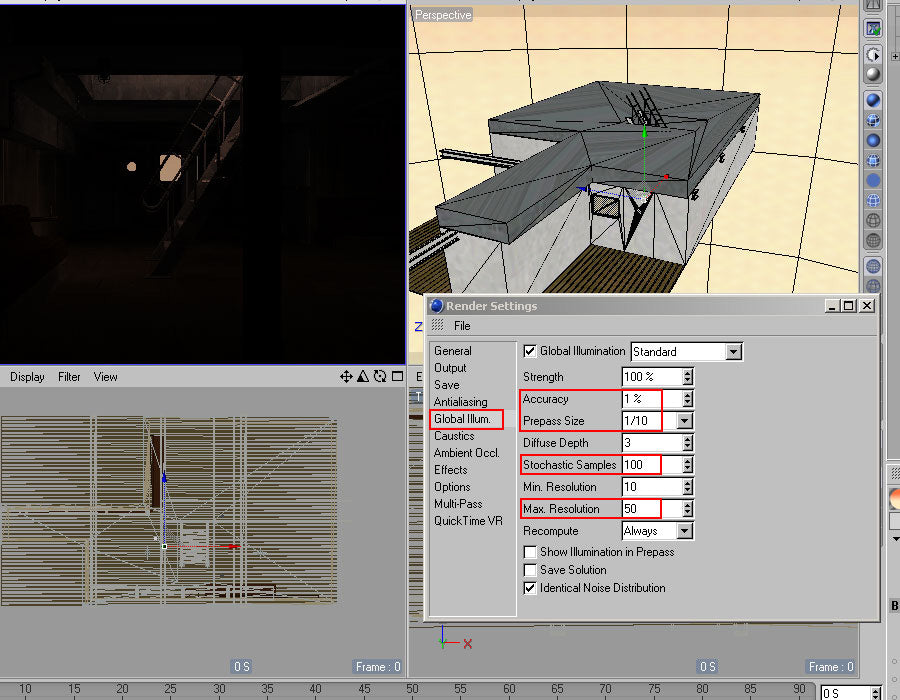Click the icon with green checkmark on right toolbar
Screen dimensions: 900x700
pos(872,28)
